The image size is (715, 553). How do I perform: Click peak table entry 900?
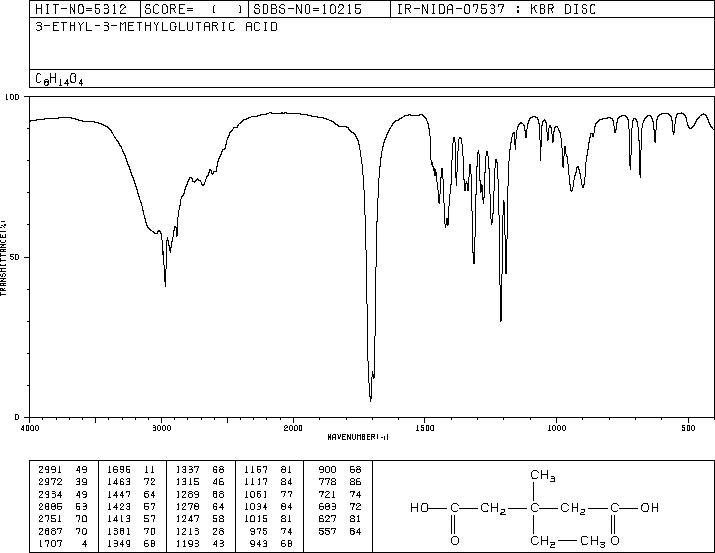327,470
